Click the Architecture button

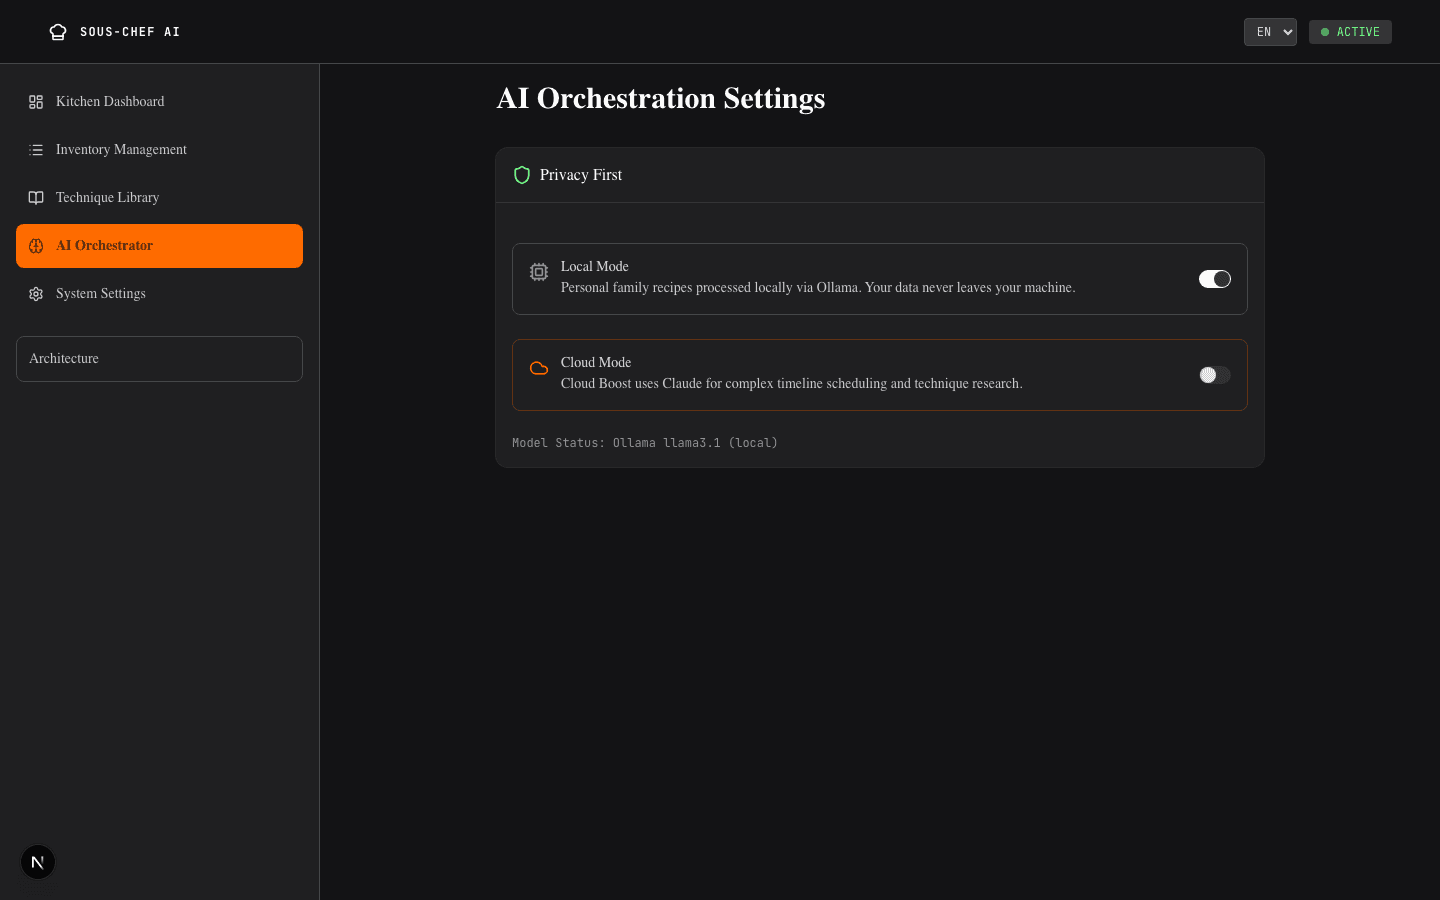tap(159, 359)
